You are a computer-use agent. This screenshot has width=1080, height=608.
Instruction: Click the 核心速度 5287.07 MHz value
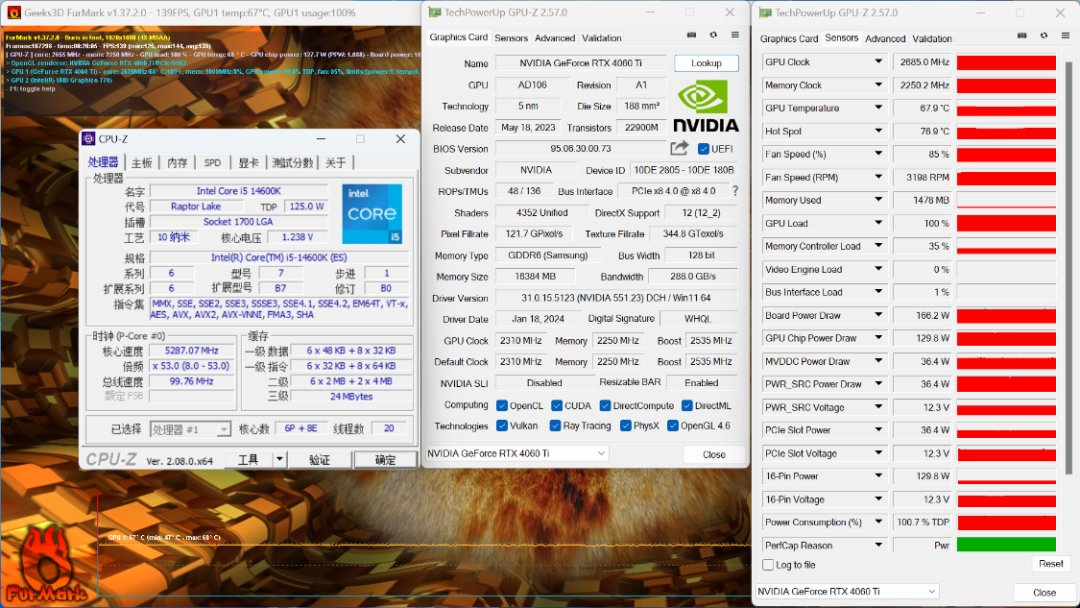(x=191, y=350)
